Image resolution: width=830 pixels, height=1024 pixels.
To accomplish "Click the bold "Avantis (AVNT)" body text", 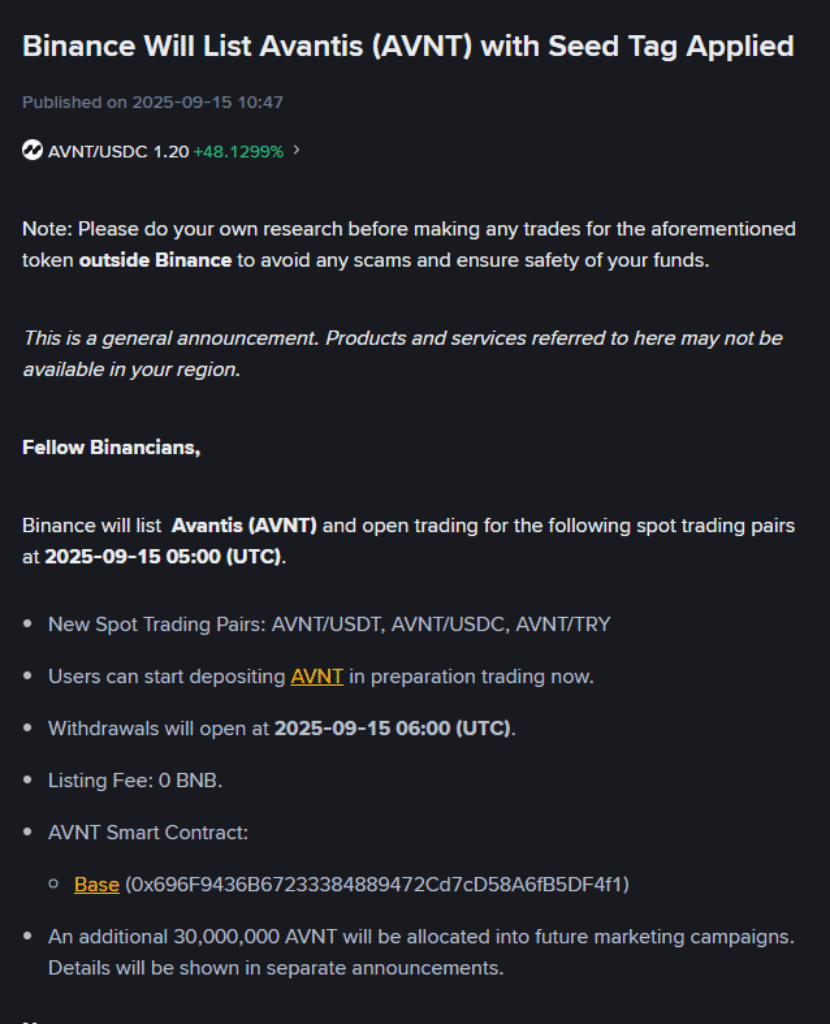I will (244, 525).
